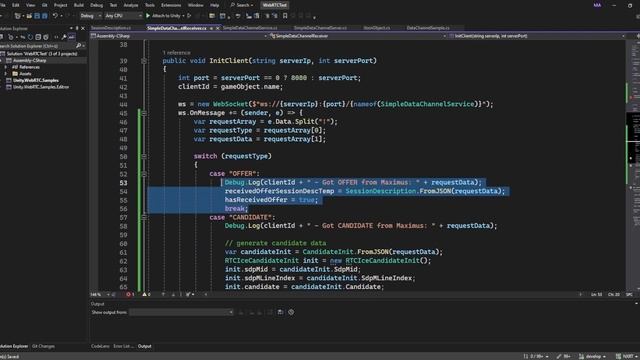Click the repository name status item at far right
Viewport: 640px width, 360px height.
pos(627,356)
